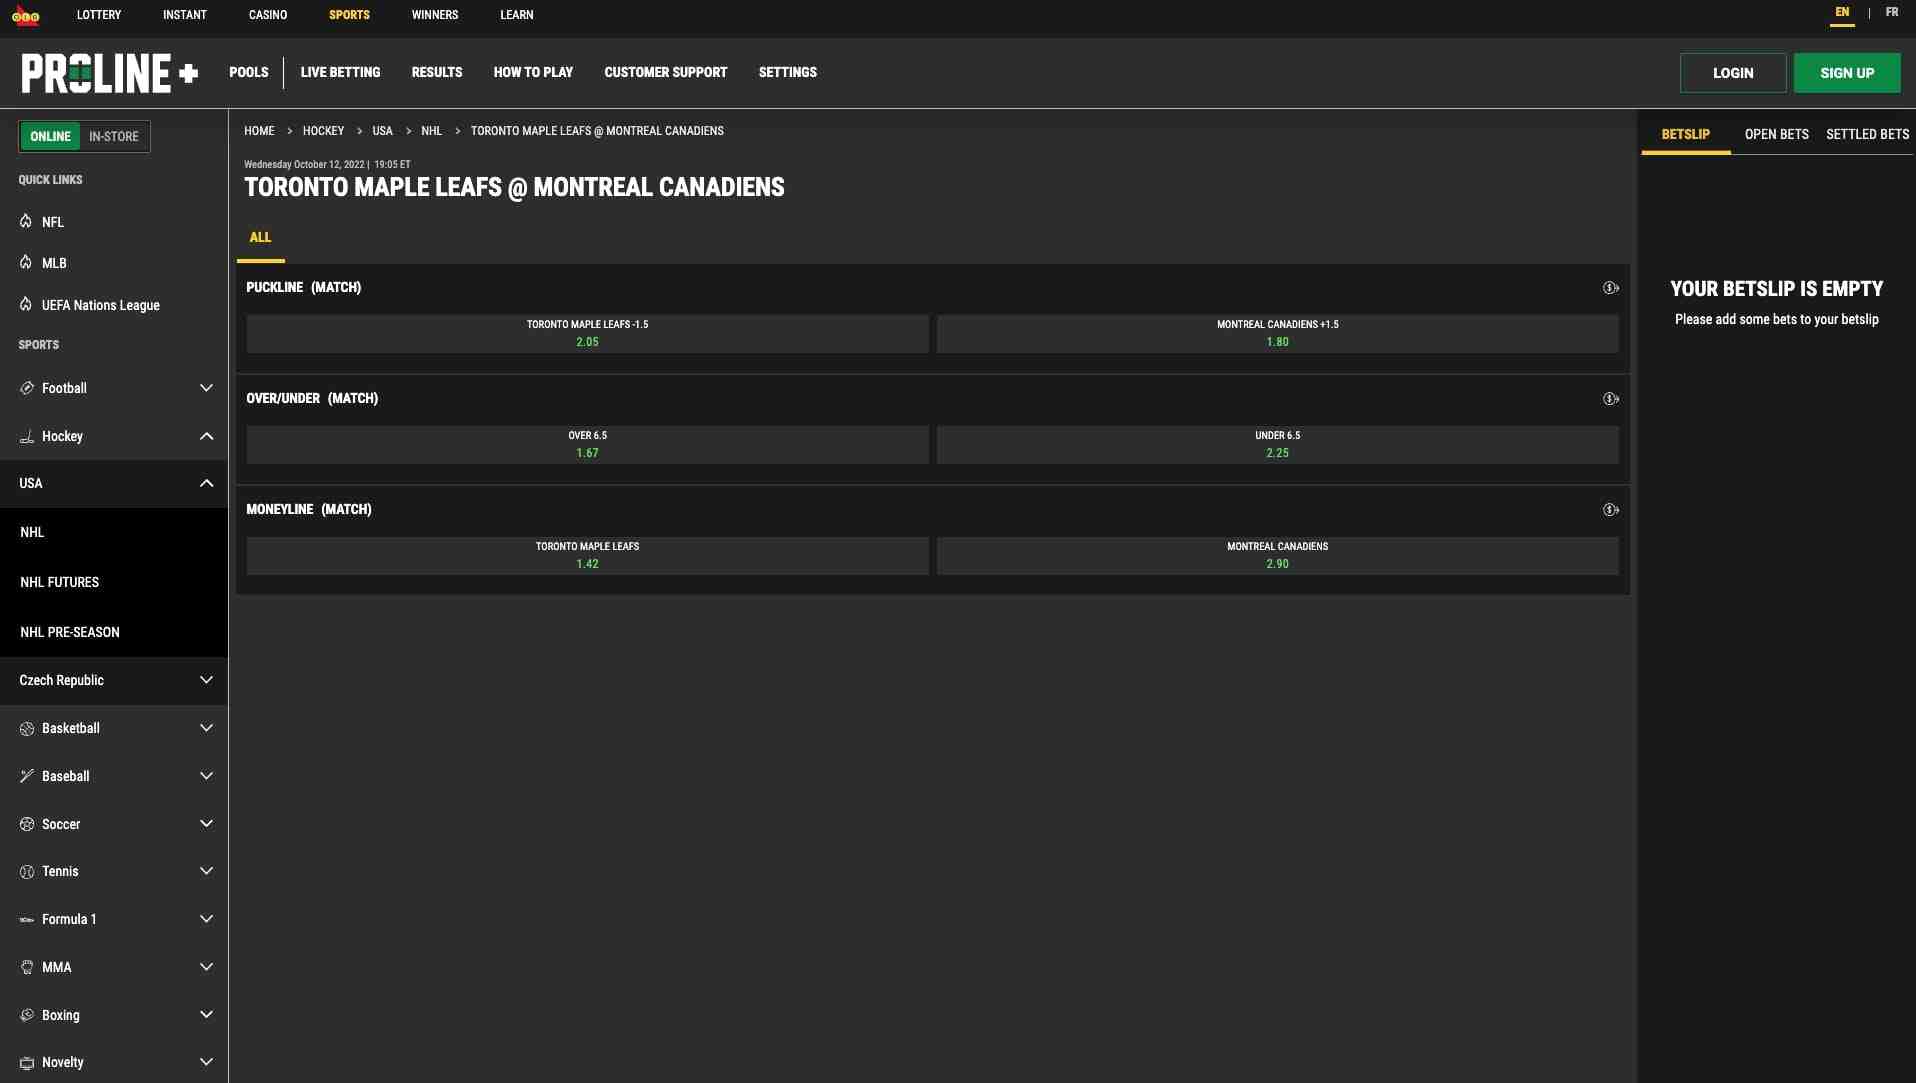The height and width of the screenshot is (1083, 1916).
Task: Click the MMA glove icon
Action: pos(27,967)
